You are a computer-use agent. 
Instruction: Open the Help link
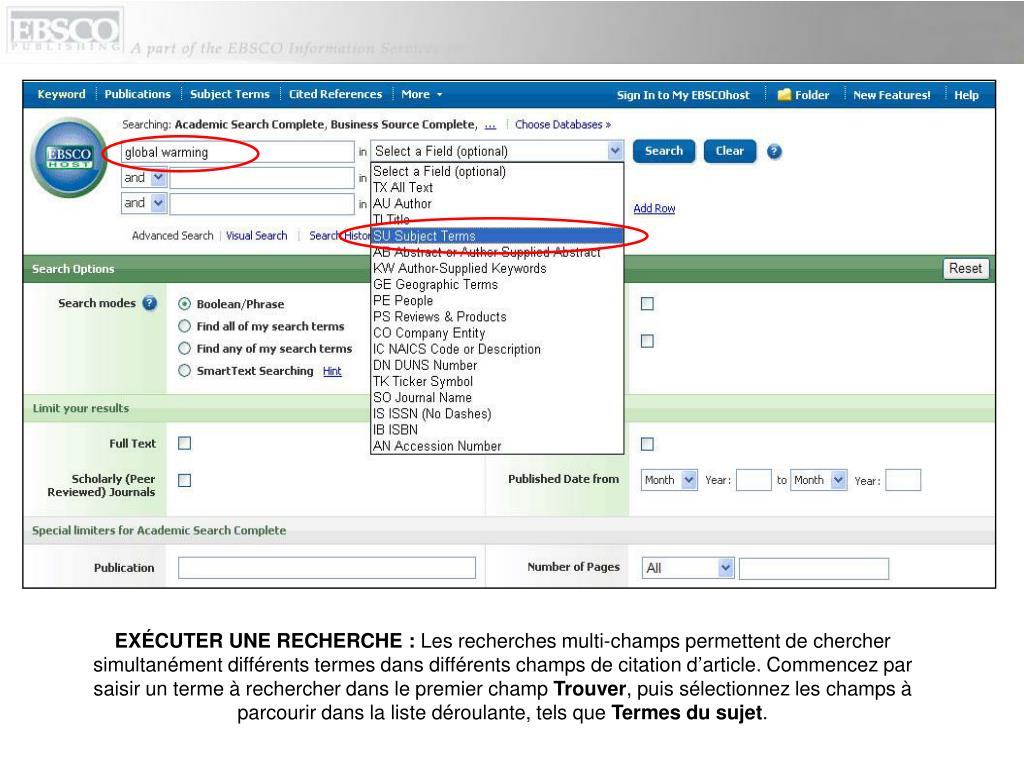pyautogui.click(x=967, y=95)
